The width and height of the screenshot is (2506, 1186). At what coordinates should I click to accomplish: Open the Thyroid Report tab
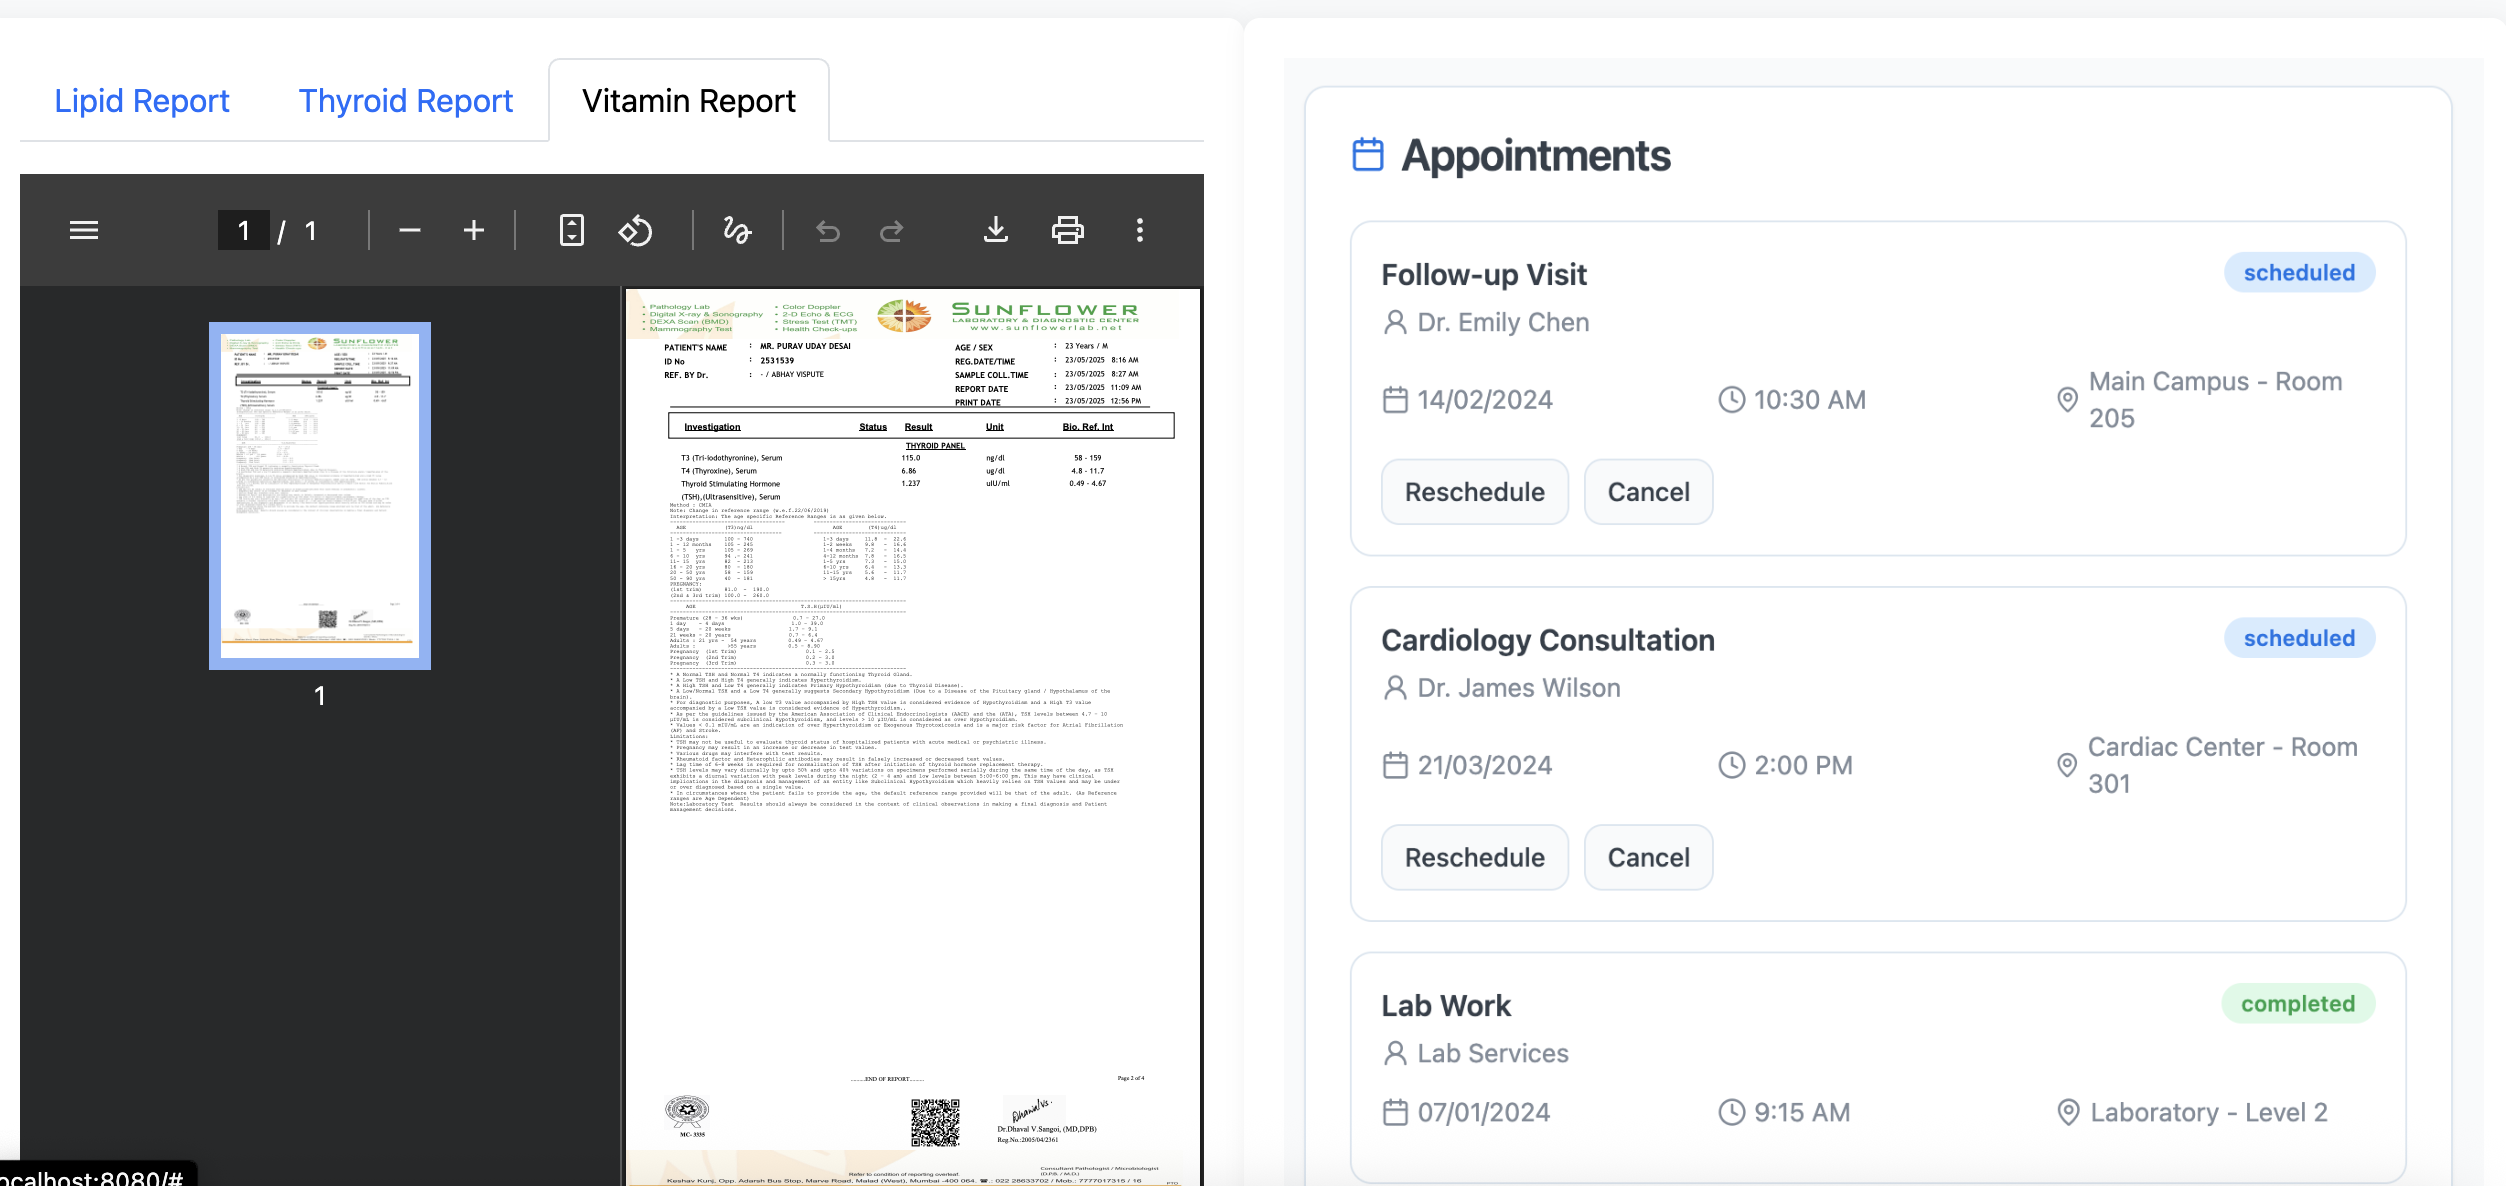click(x=405, y=101)
